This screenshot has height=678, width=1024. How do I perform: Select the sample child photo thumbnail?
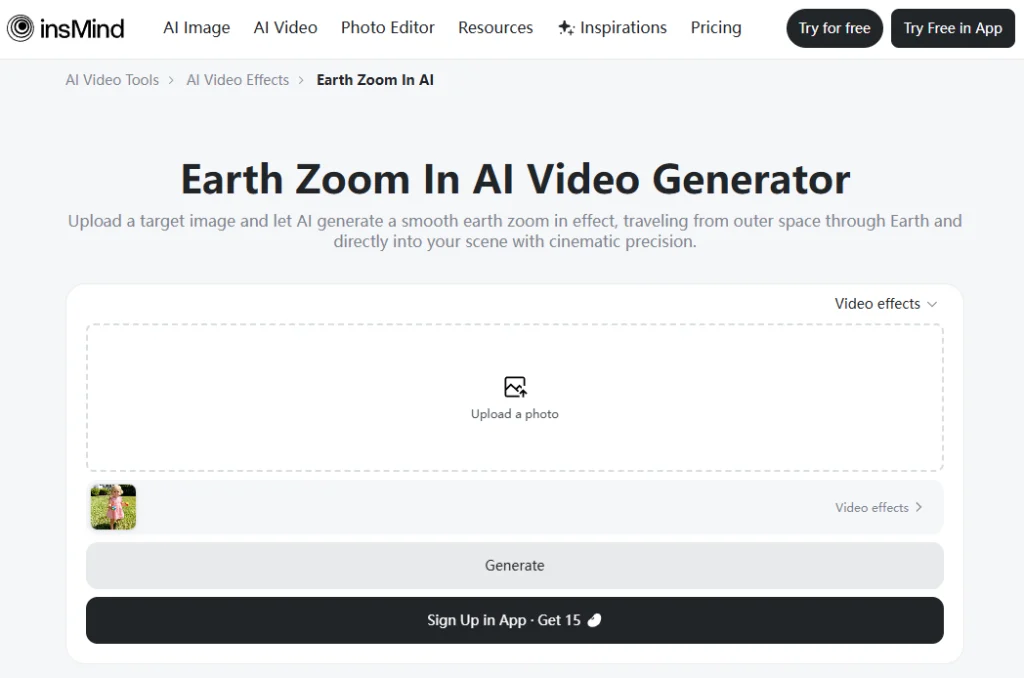point(113,507)
